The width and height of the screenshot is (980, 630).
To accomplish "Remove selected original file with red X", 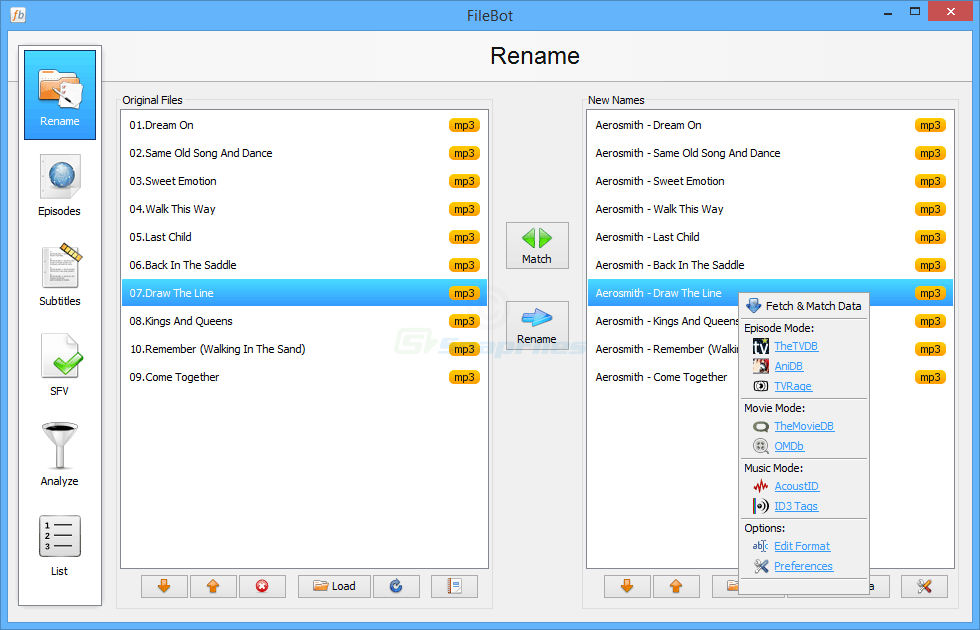I will [x=262, y=586].
